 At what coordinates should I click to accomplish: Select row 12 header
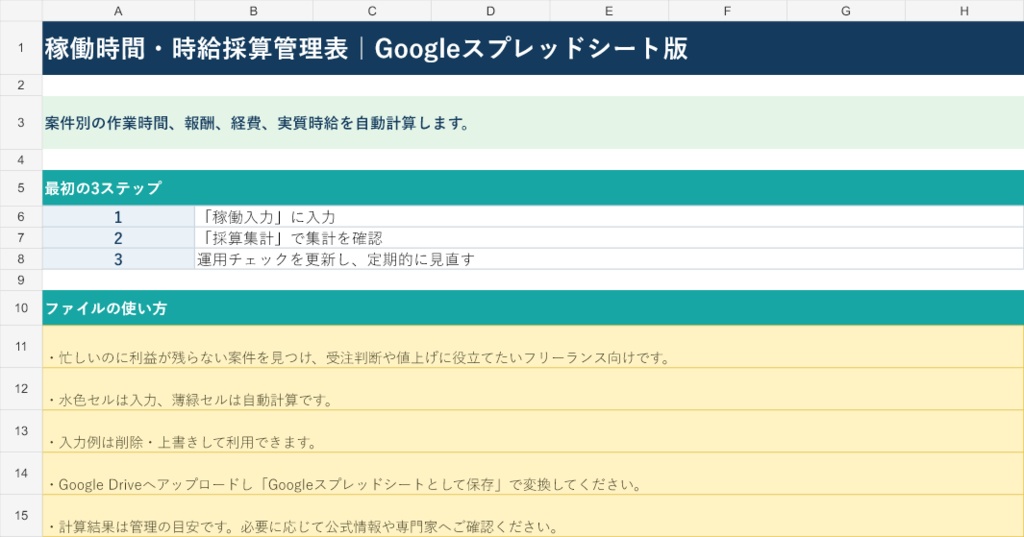21,389
